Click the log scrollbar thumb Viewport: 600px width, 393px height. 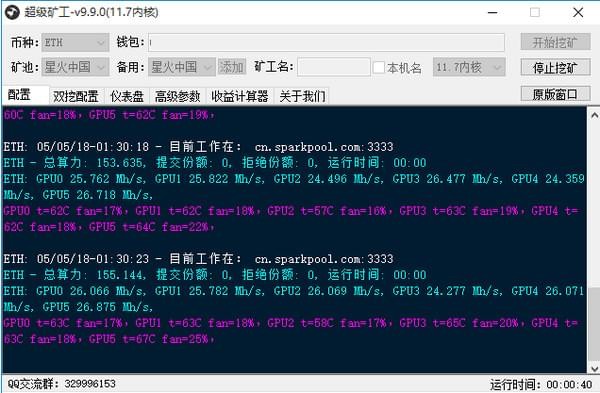tap(594, 323)
